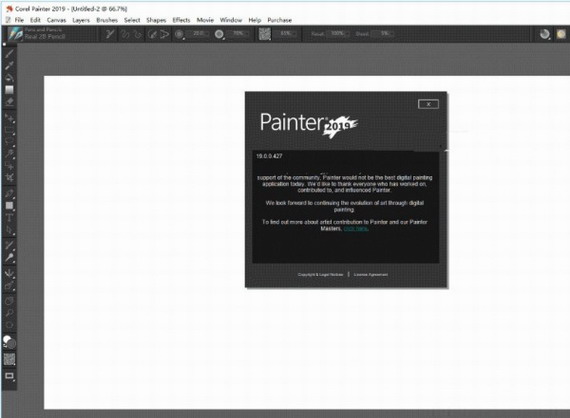Open the Window menu

231,20
